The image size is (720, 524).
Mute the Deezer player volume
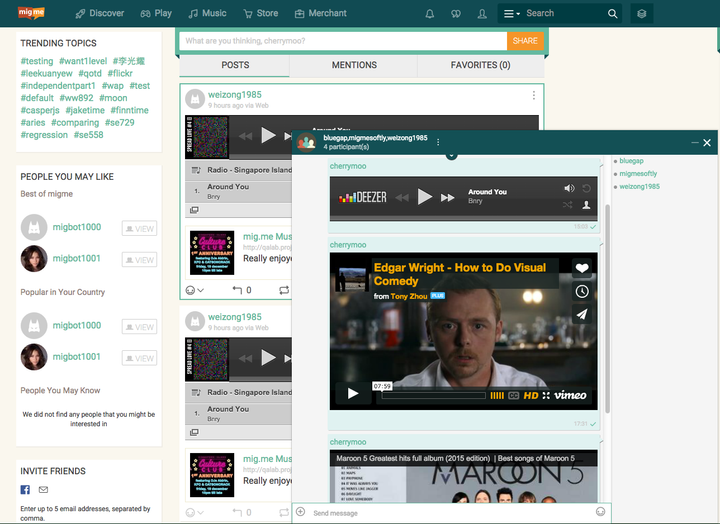[x=569, y=188]
